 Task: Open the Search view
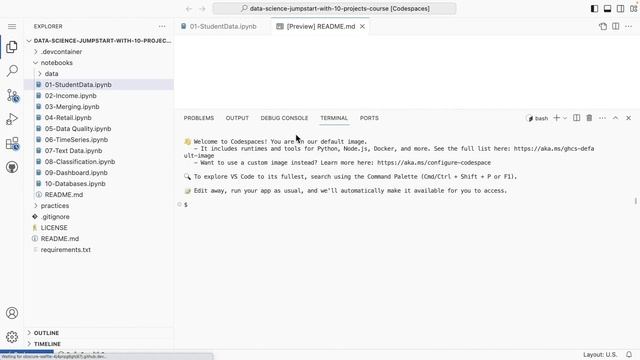click(x=12, y=71)
